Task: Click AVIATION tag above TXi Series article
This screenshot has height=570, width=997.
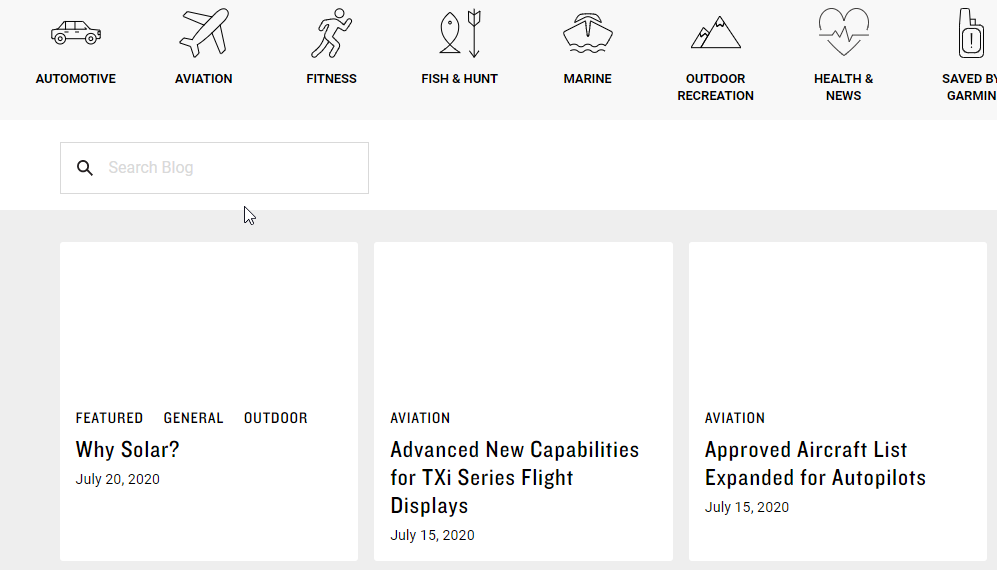Action: pyautogui.click(x=420, y=418)
